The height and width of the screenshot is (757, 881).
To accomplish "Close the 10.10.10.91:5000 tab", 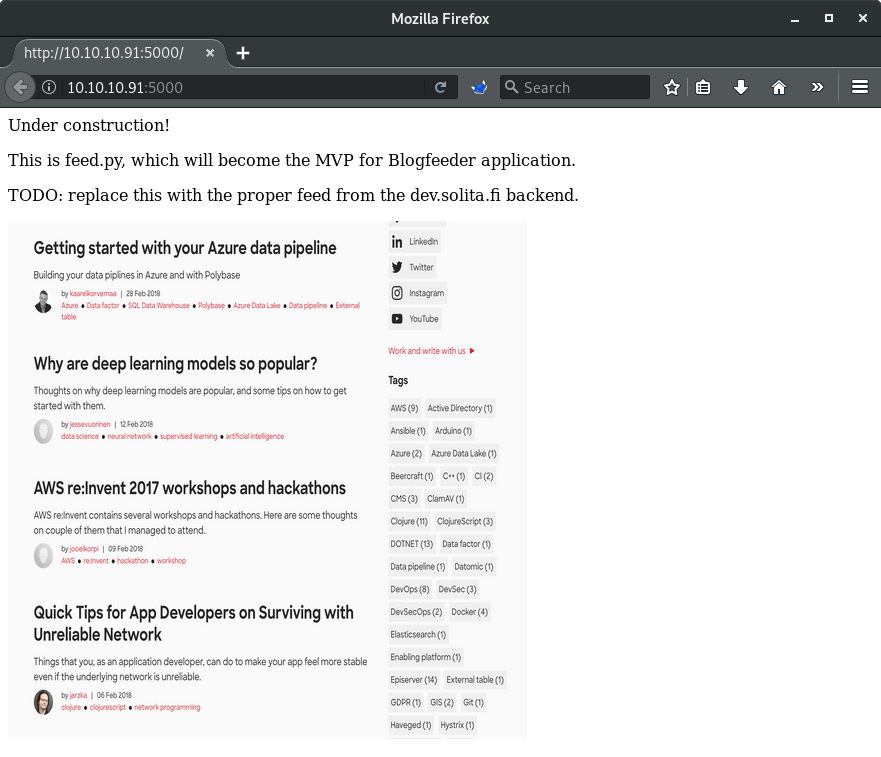I will click(x=210, y=53).
